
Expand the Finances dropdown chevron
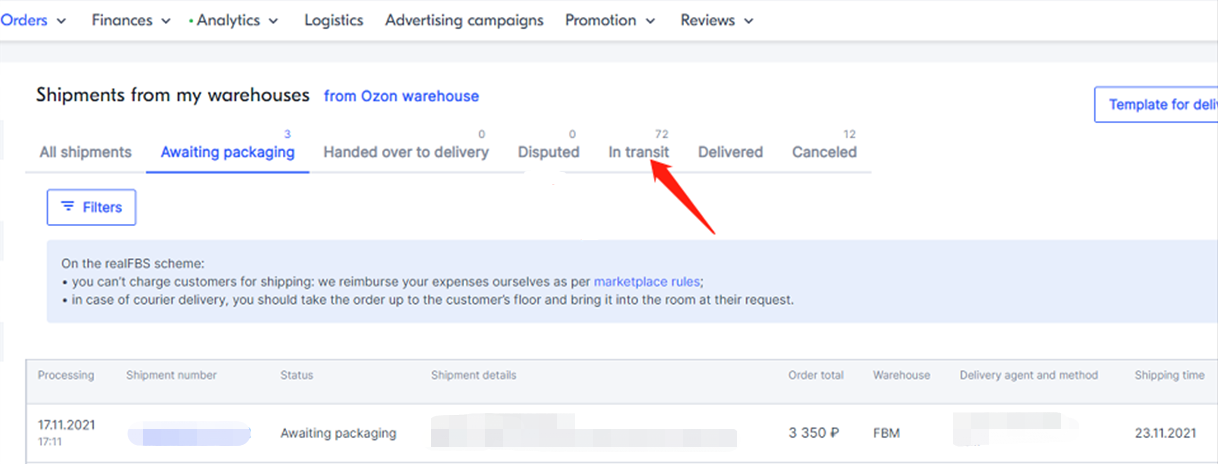(166, 21)
